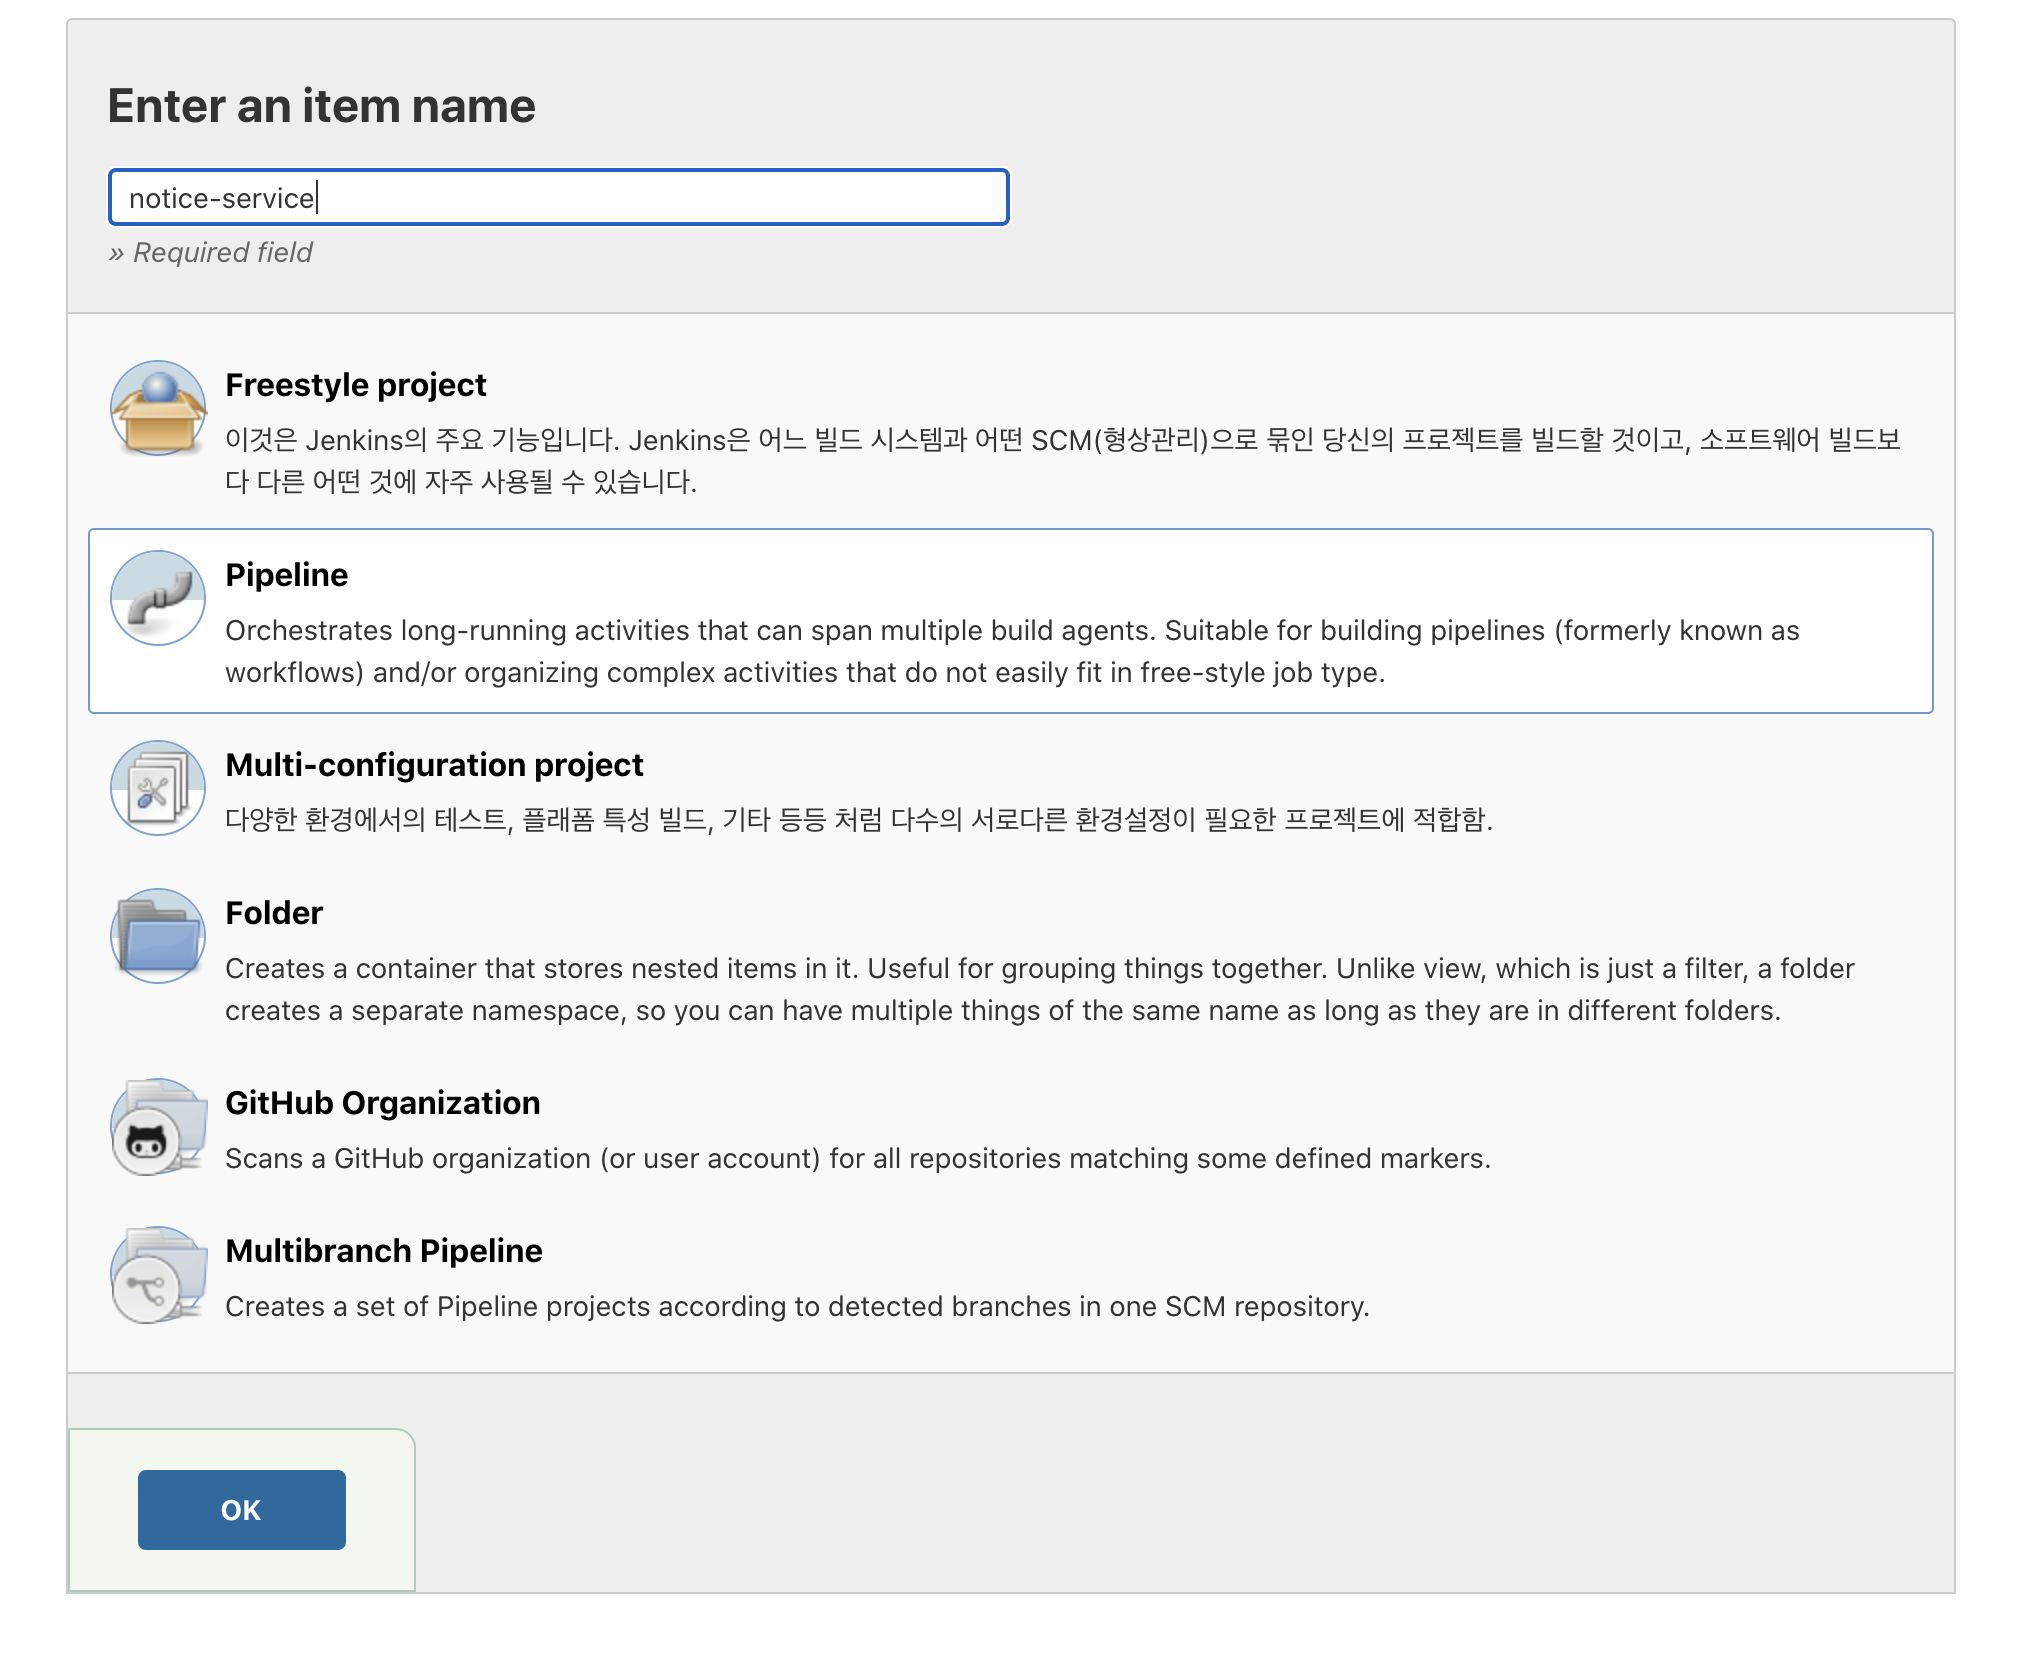Click the Multi-configuration project Korean description
Image resolution: width=2018 pixels, height=1668 pixels.
(858, 820)
